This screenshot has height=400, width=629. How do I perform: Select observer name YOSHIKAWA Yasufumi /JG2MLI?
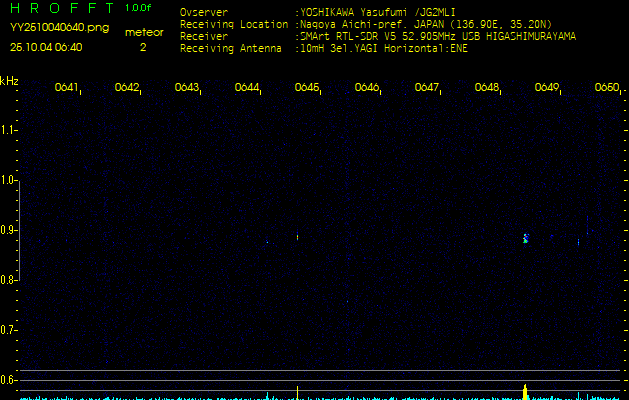tap(378, 12)
